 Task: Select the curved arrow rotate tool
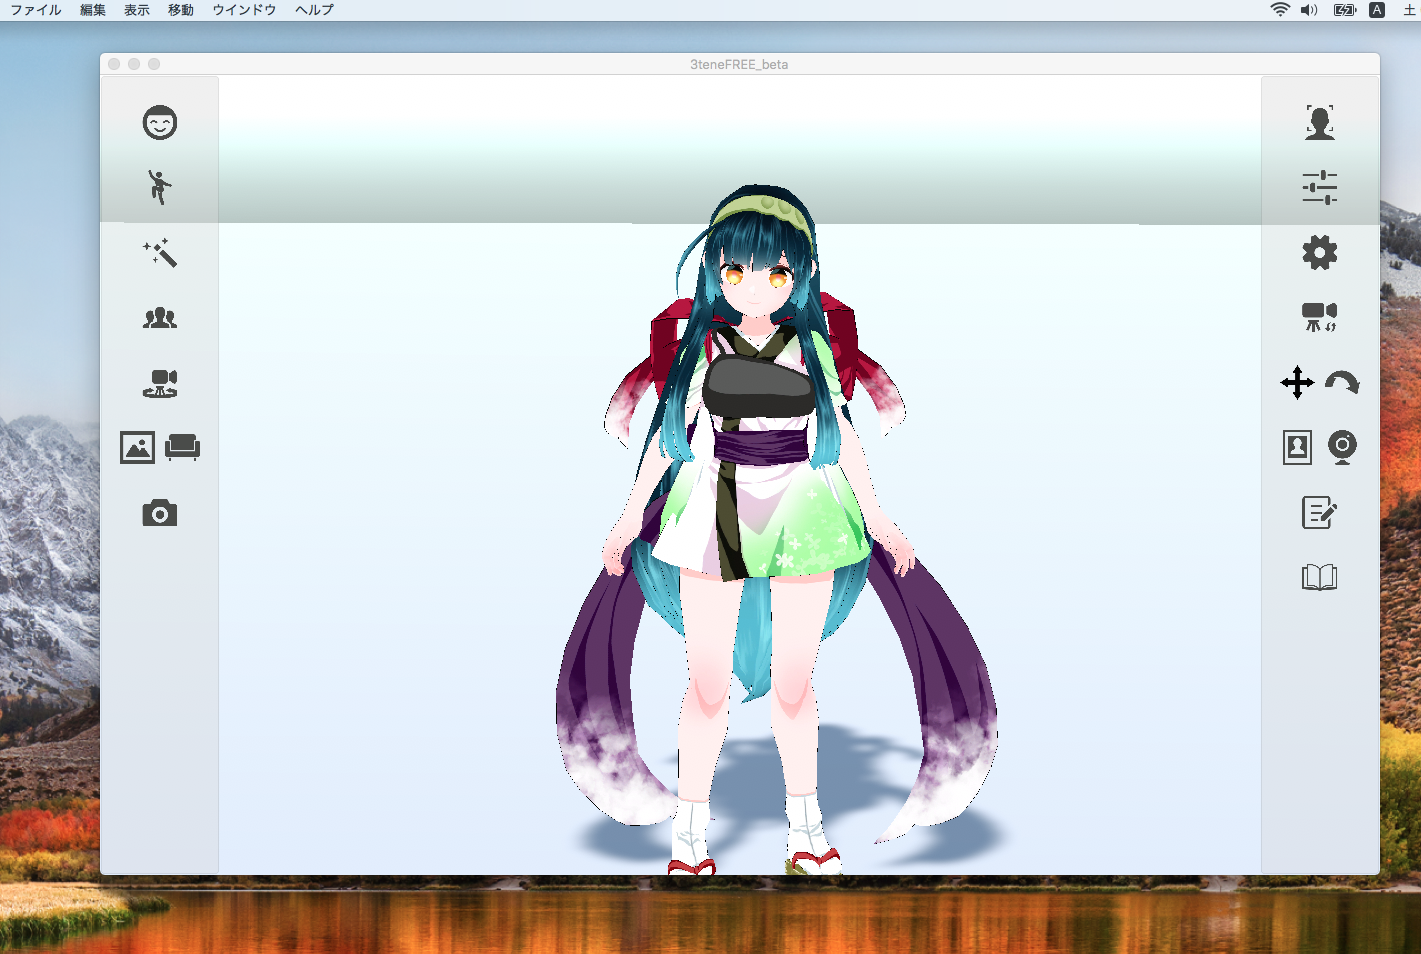tap(1342, 382)
